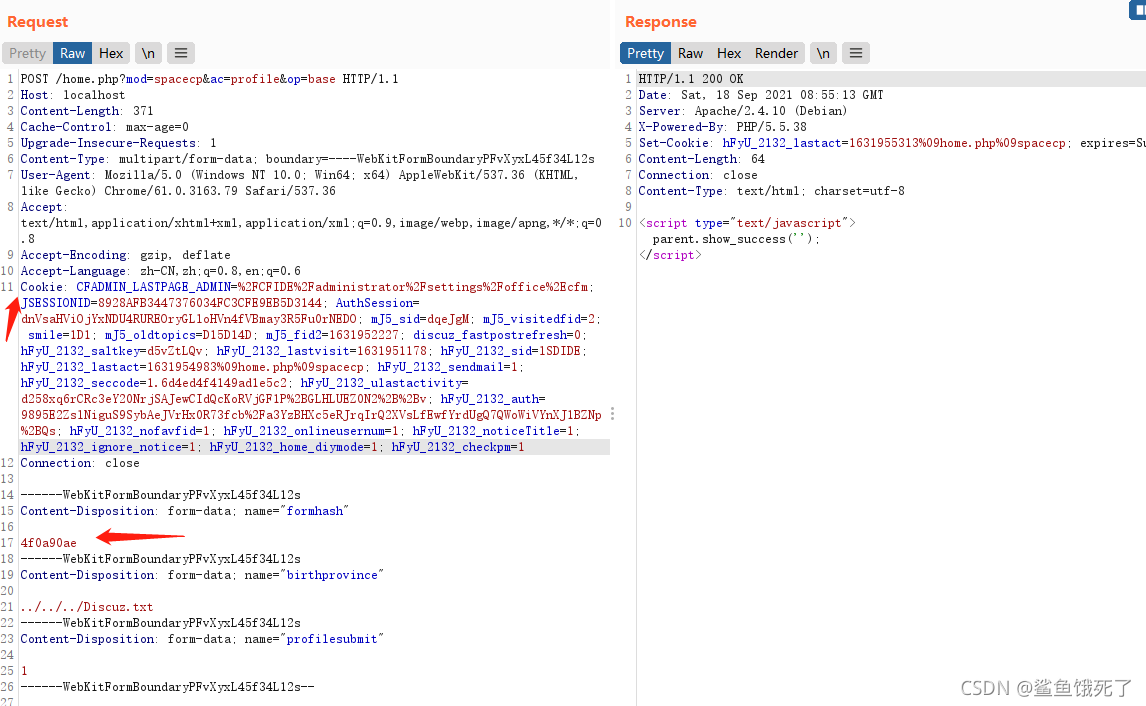Click the hFyU_2132_checkpm=1 cookie entry

coord(458,447)
